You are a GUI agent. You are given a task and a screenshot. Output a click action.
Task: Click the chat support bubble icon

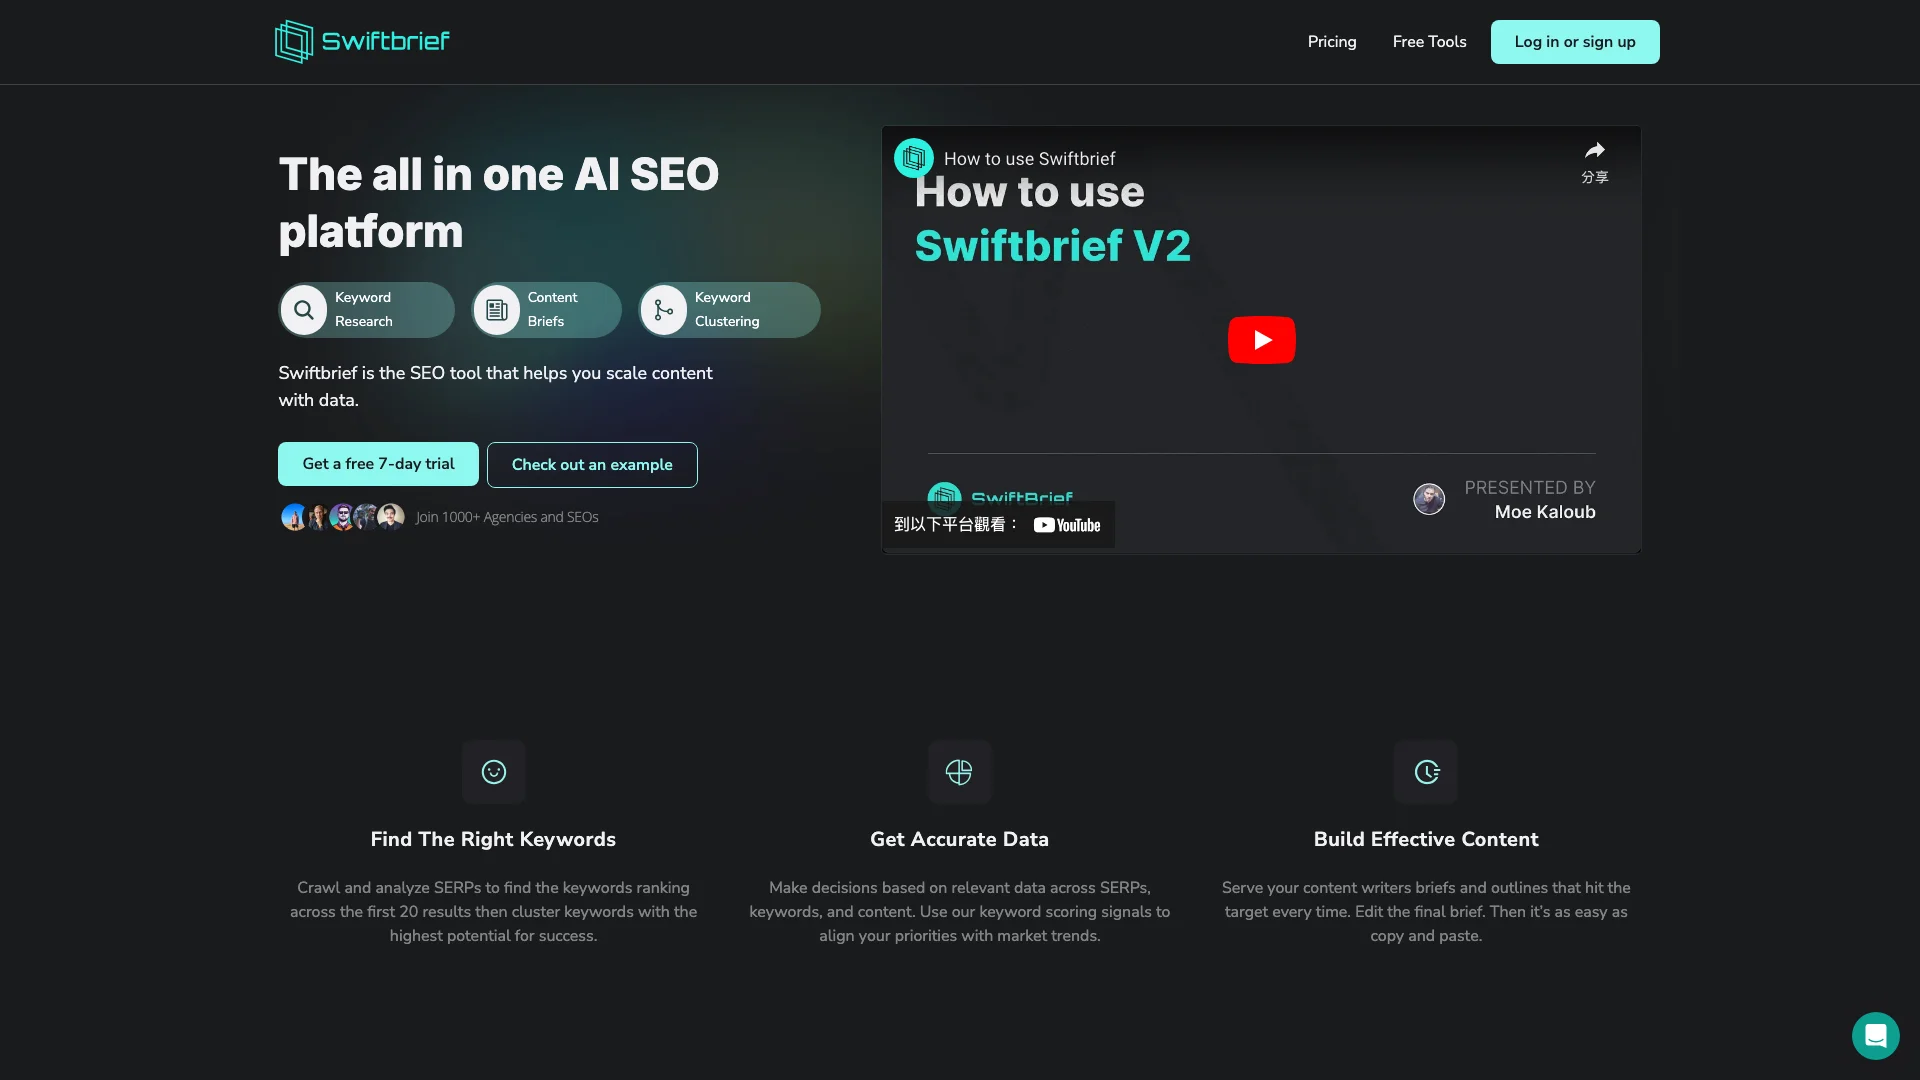1875,1033
